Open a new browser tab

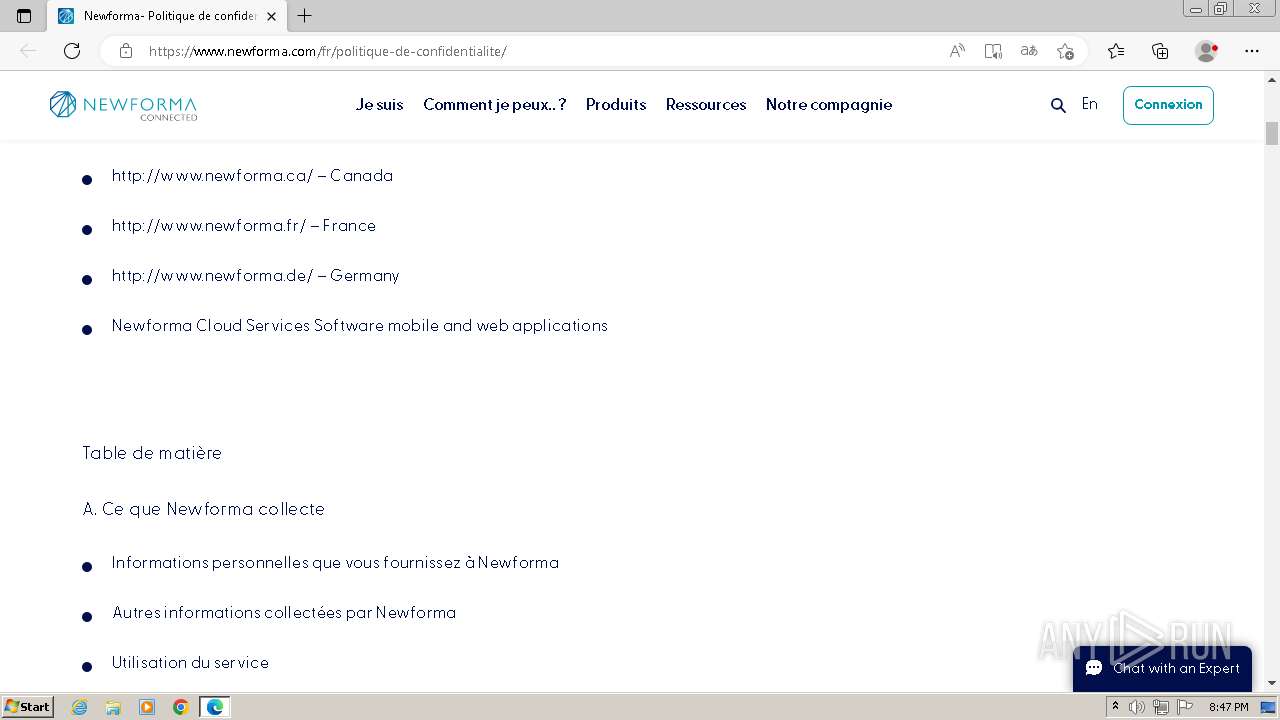[305, 16]
